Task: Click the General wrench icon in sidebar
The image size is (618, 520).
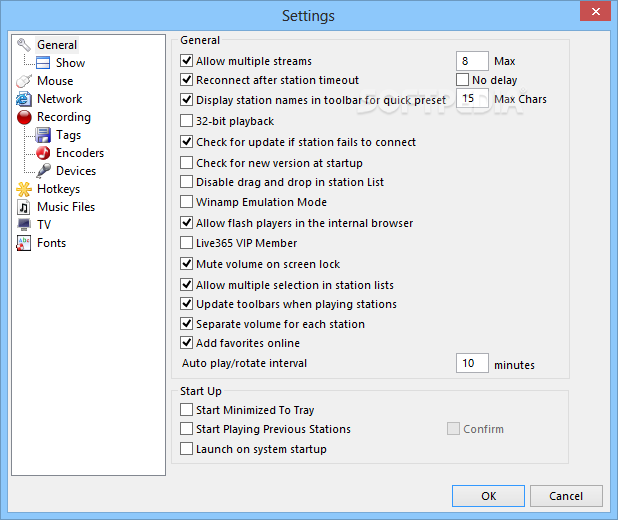Action: (x=24, y=45)
